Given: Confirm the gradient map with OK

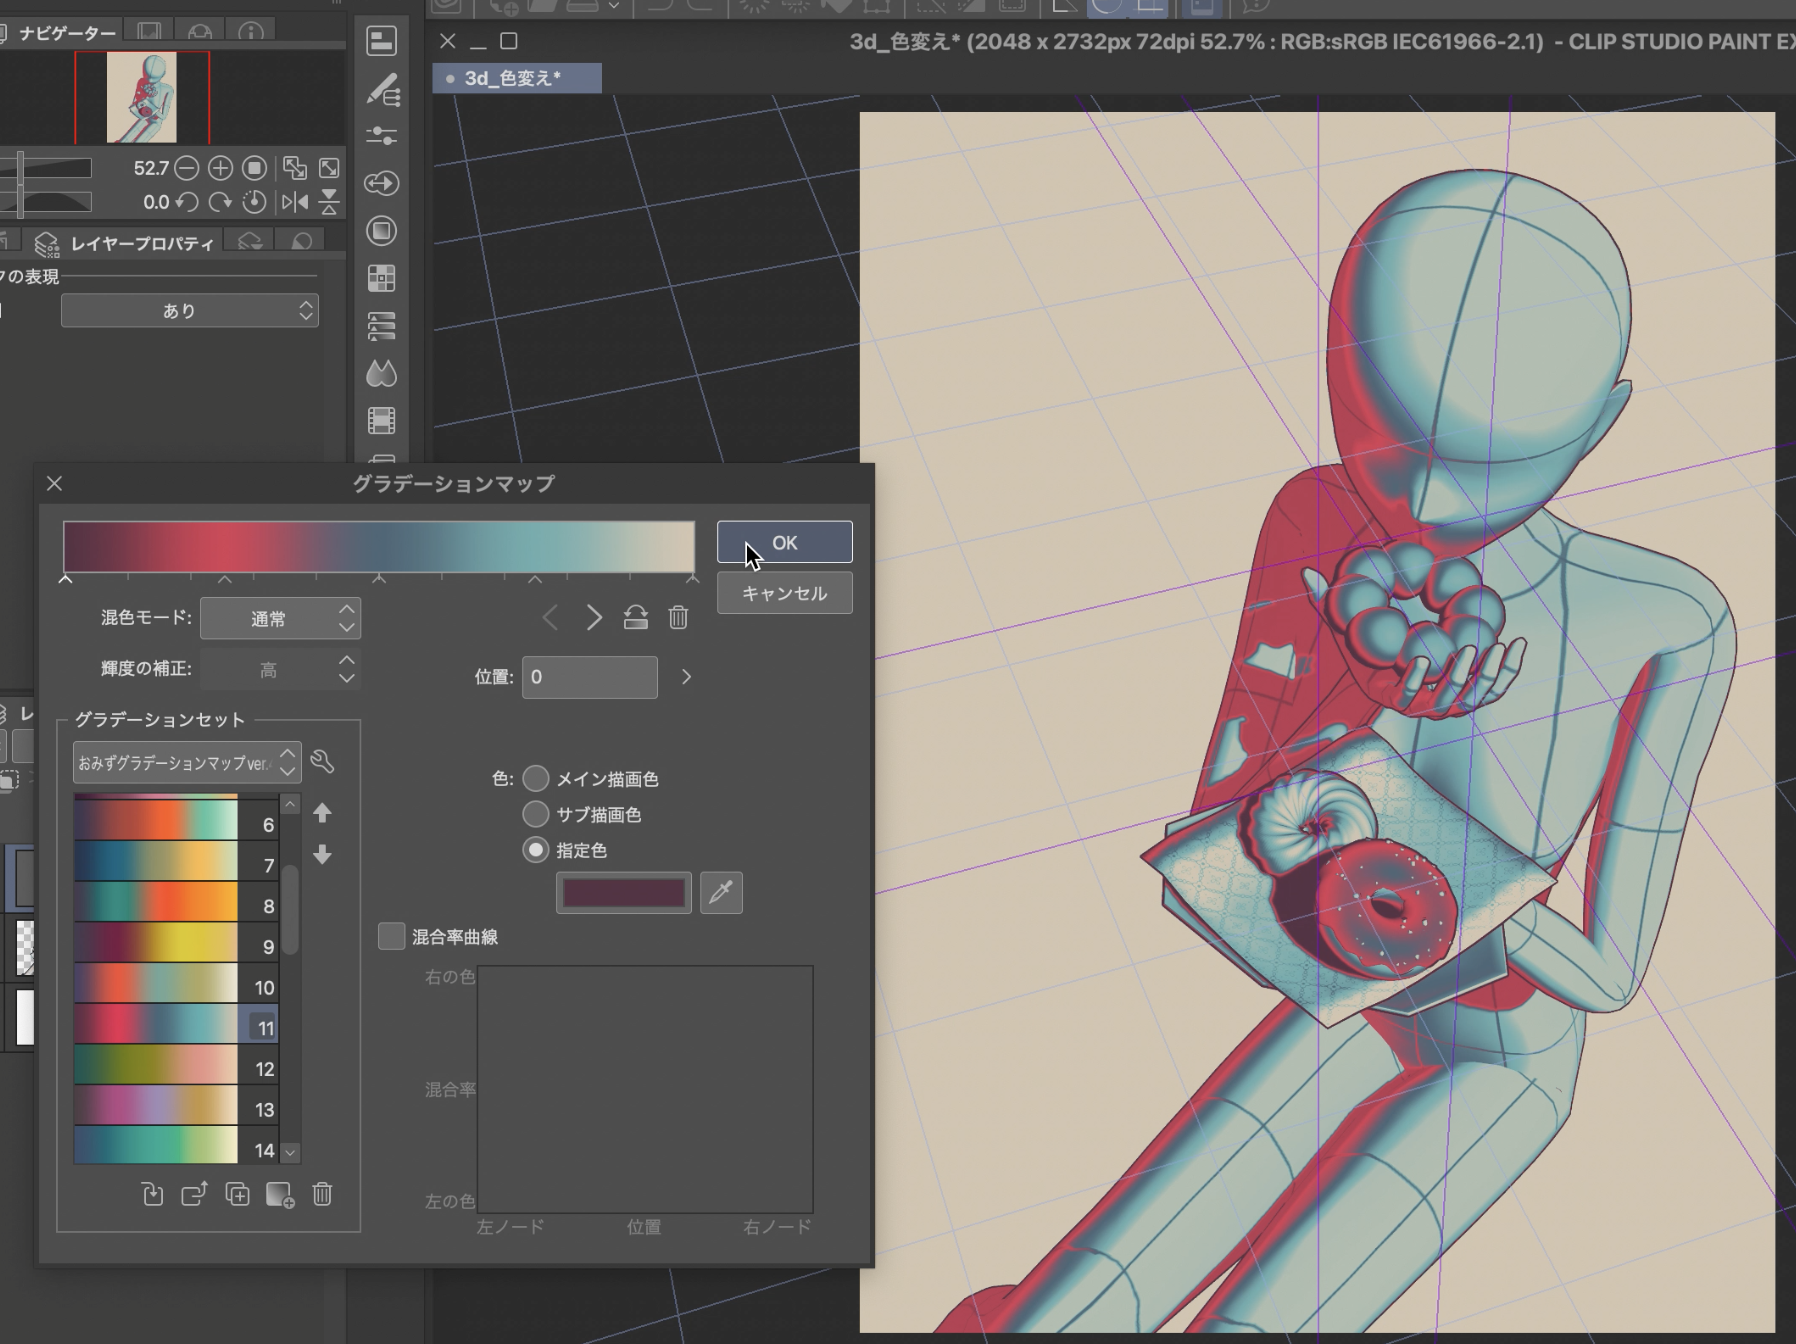Looking at the screenshot, I should pyautogui.click(x=784, y=542).
